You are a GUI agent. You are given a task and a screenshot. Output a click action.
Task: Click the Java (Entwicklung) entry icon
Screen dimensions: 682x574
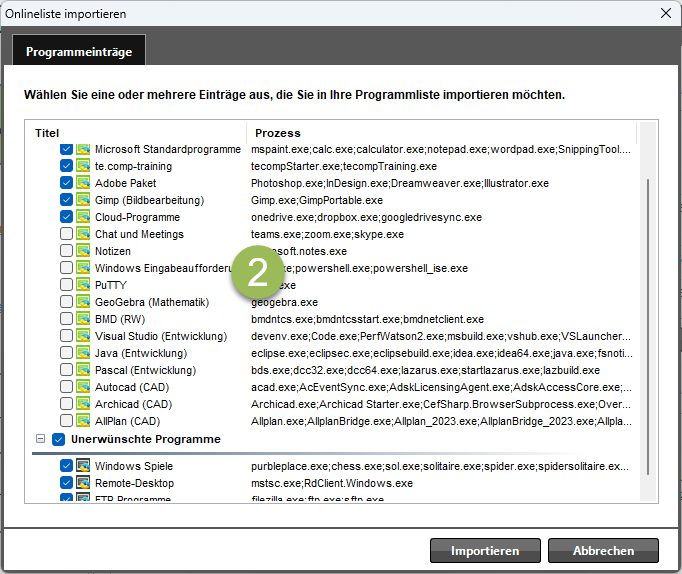pos(83,353)
